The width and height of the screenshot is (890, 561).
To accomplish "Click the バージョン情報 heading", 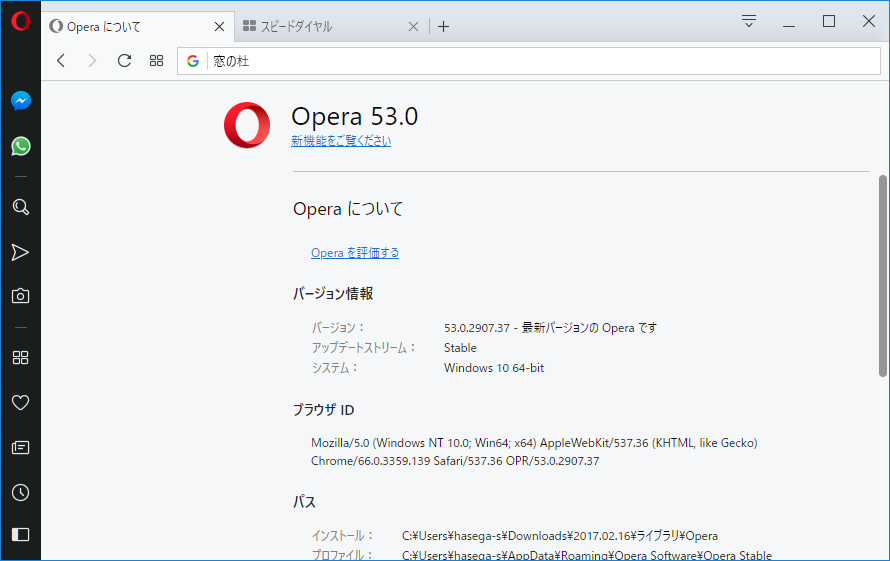I will pyautogui.click(x=333, y=294).
